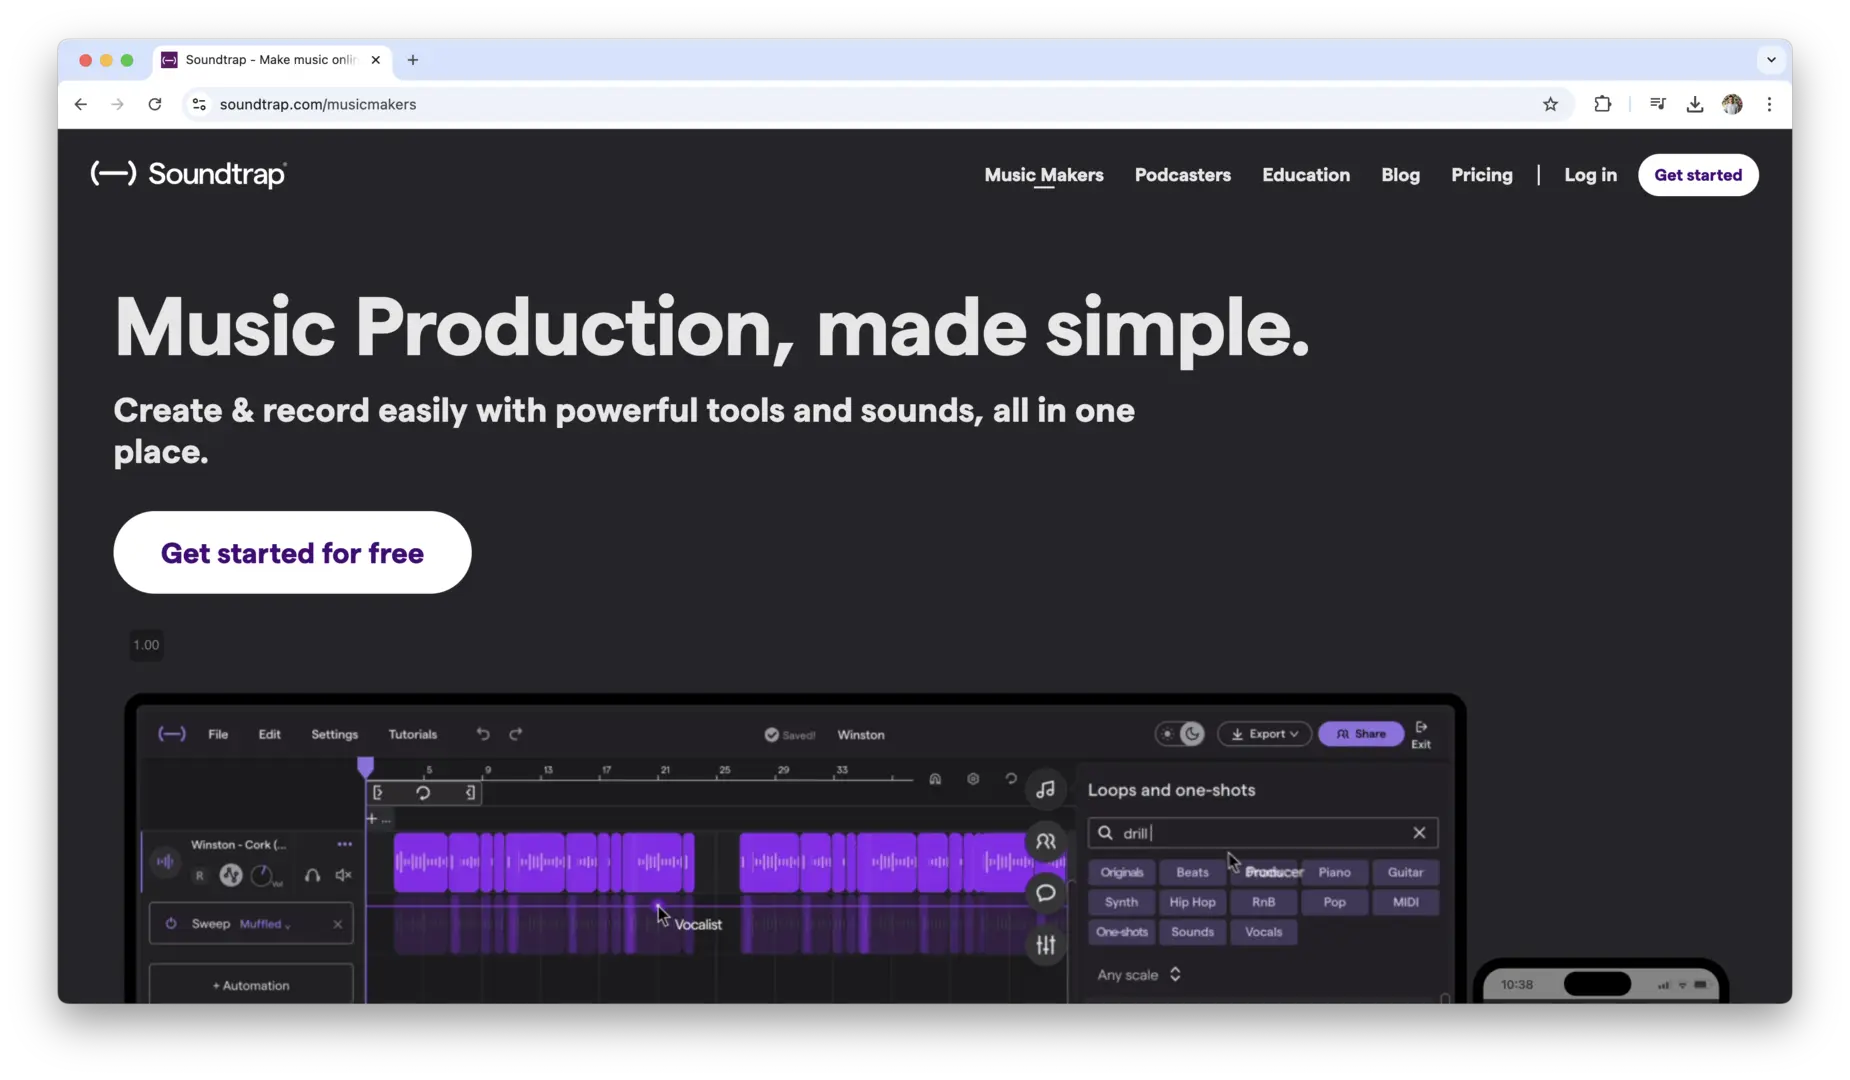This screenshot has height=1080, width=1850.
Task: Click the Get started for free button
Action: pos(292,553)
